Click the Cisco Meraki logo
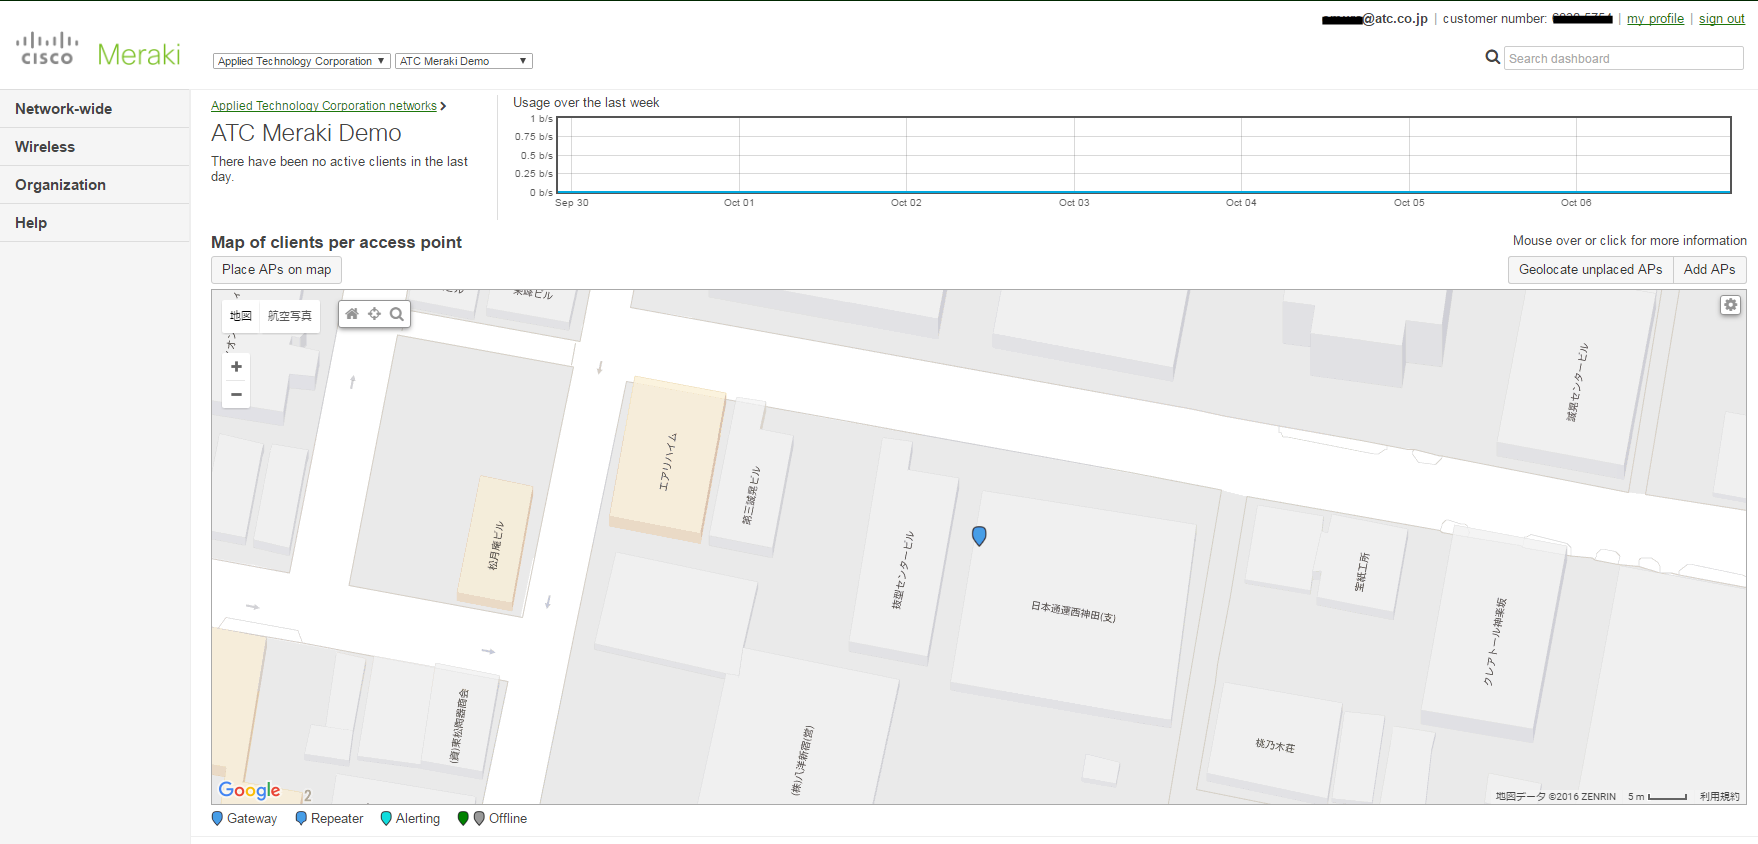The image size is (1758, 844). point(98,50)
